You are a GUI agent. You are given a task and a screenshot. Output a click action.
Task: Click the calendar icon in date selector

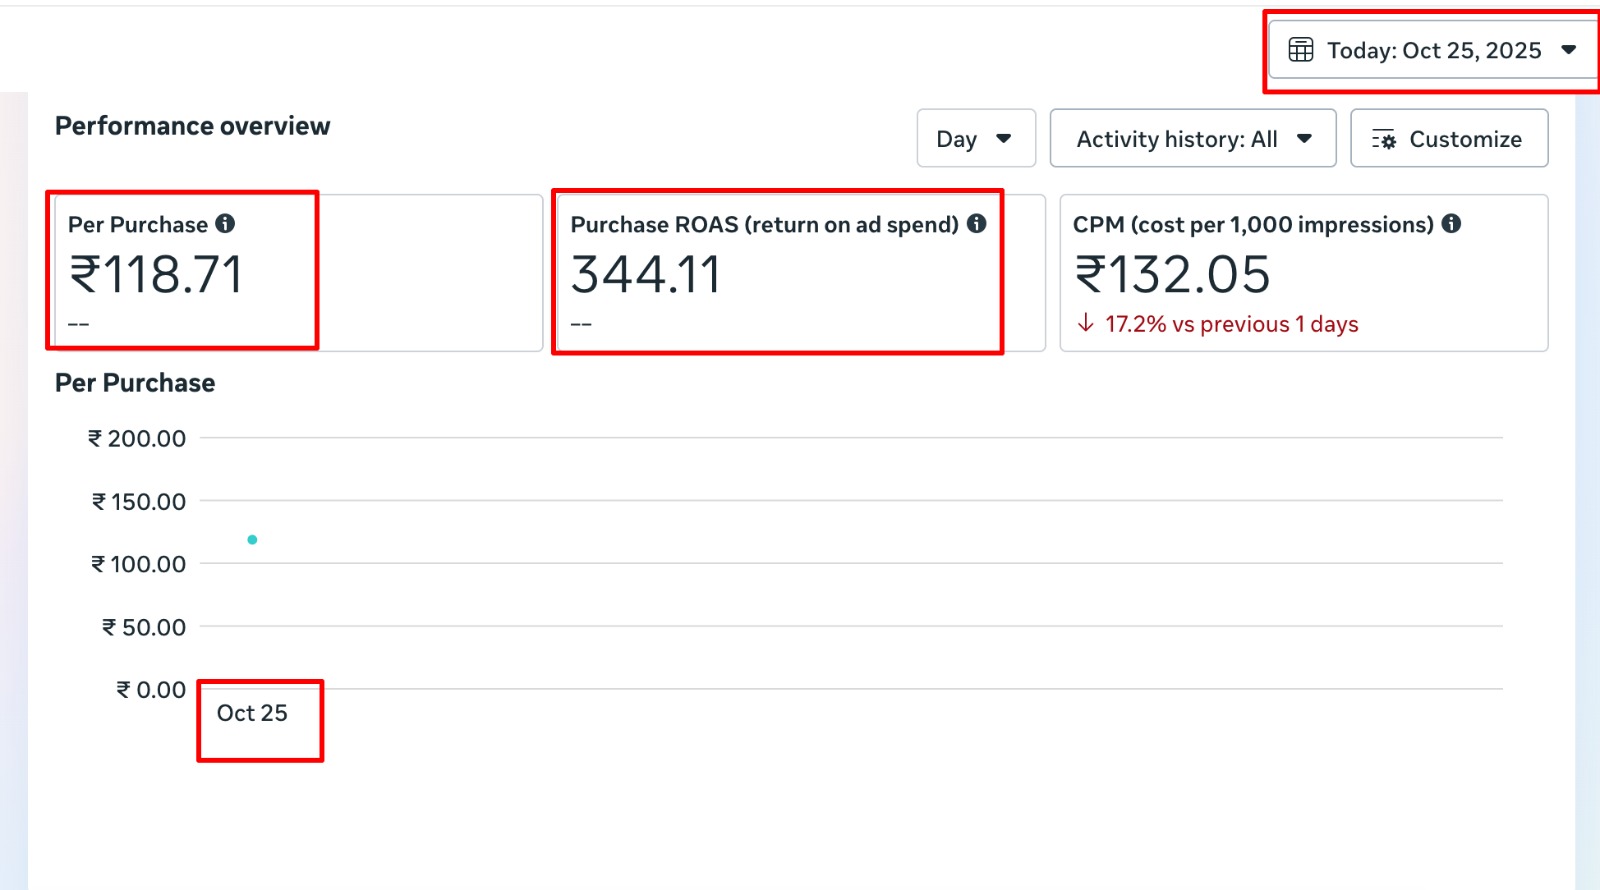[1300, 50]
